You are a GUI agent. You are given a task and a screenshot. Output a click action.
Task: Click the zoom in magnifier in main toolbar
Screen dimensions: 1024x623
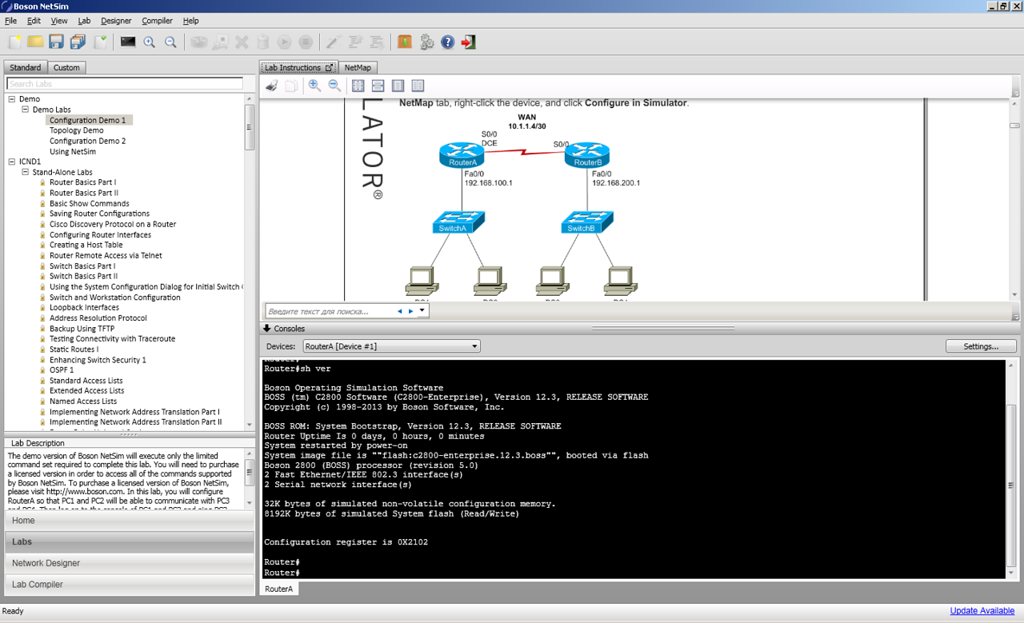tap(150, 42)
